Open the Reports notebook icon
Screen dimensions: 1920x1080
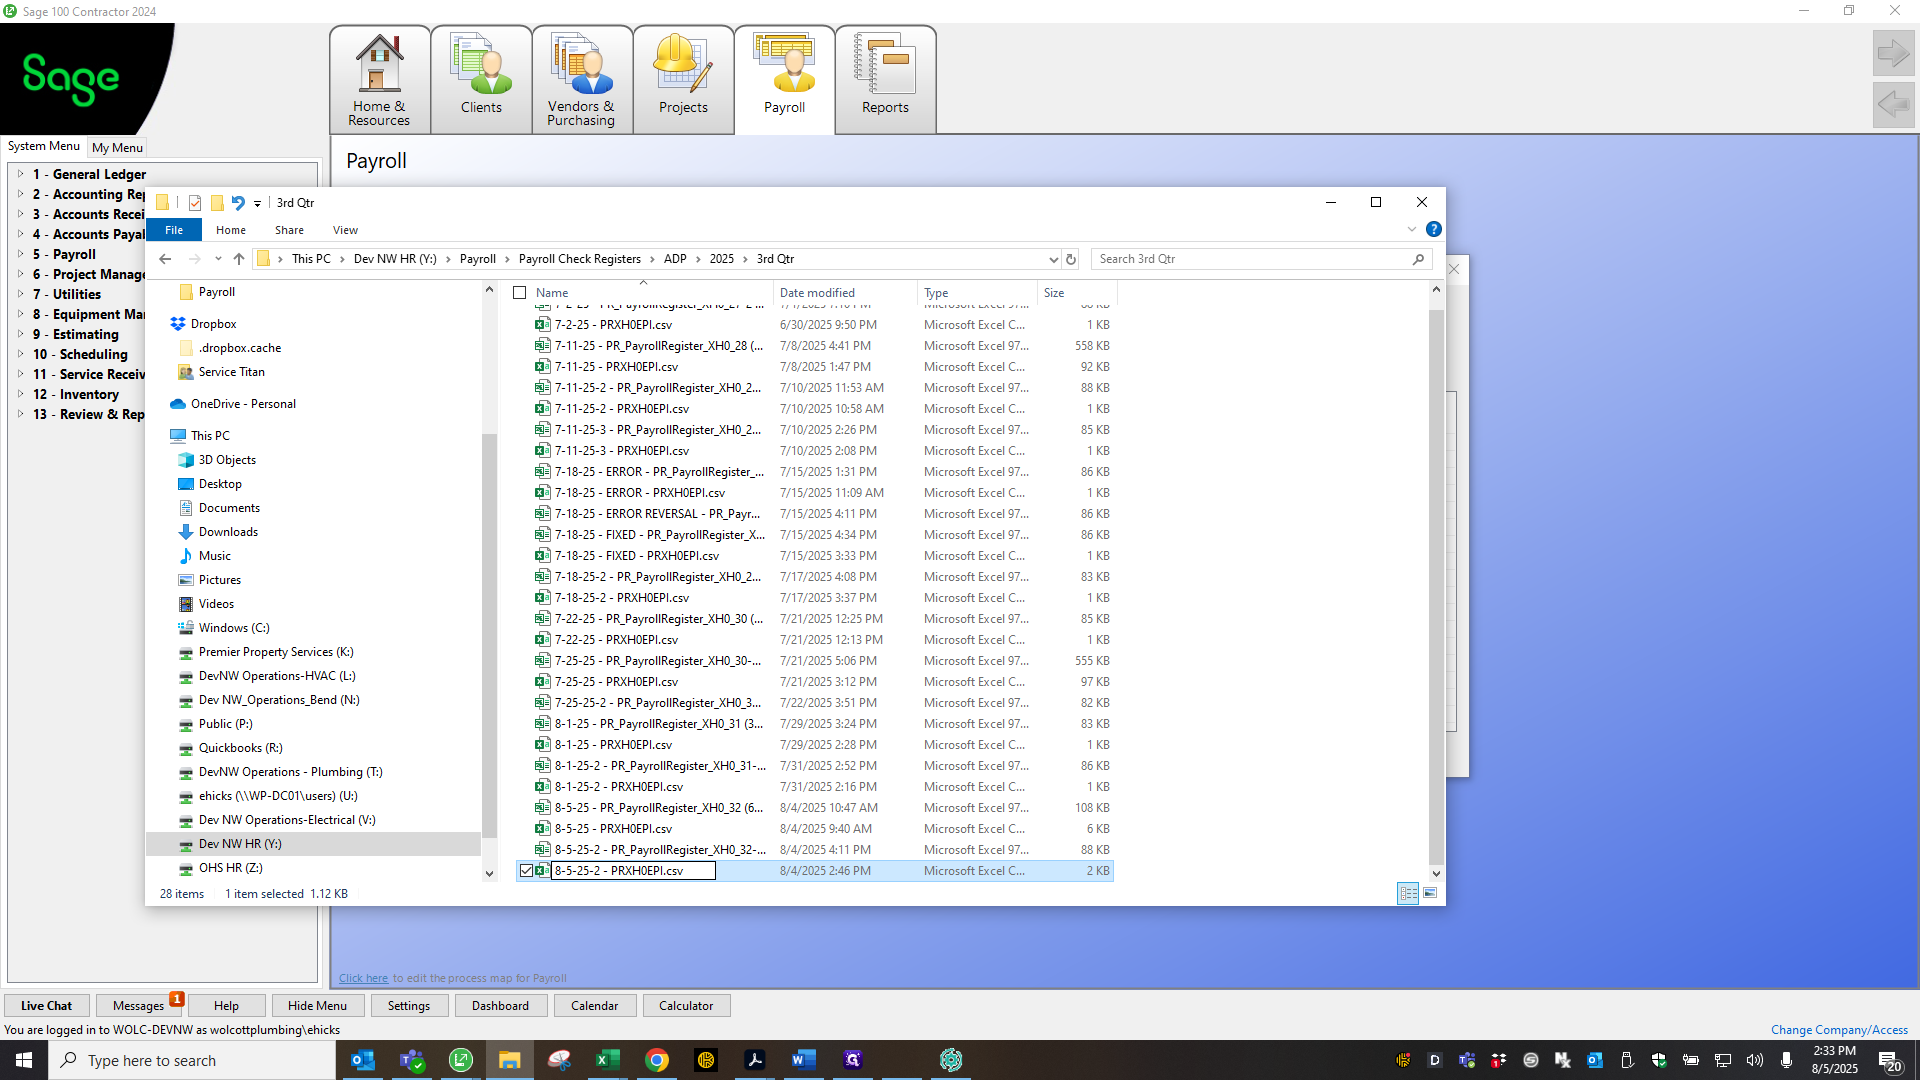(x=885, y=80)
